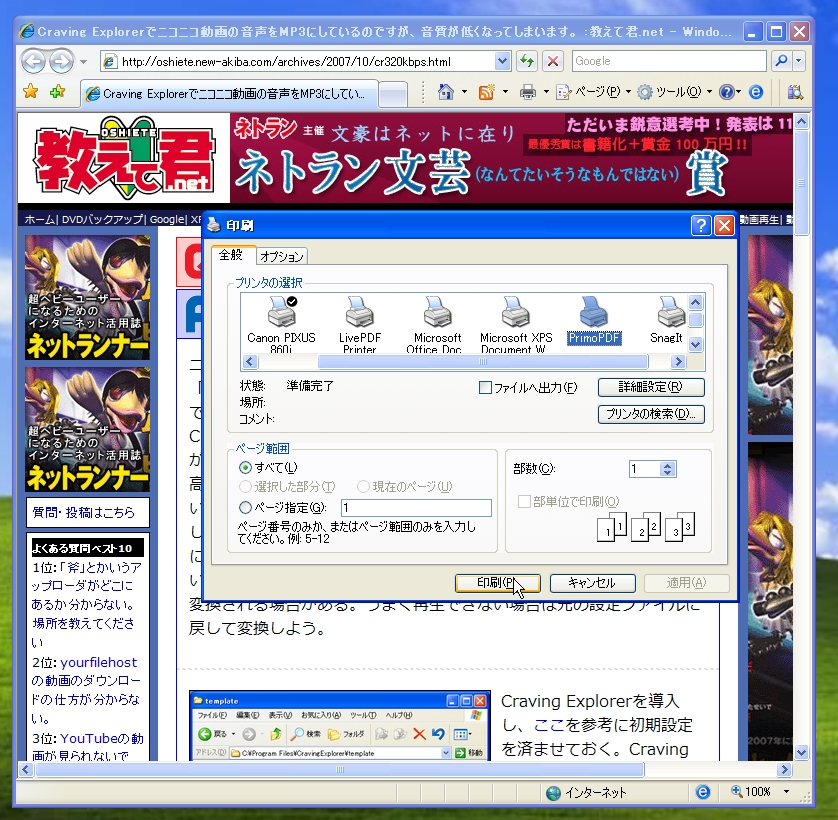Open the address bar URL dropdown
Image resolution: width=838 pixels, height=820 pixels.
502,61
